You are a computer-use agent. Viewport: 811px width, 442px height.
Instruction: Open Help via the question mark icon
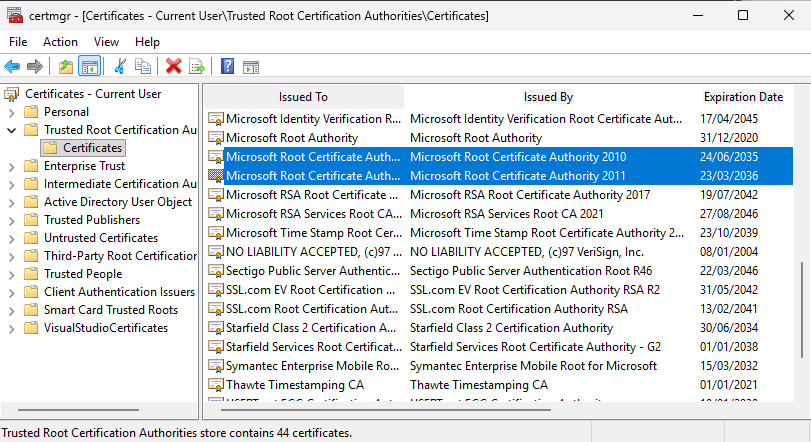pyautogui.click(x=228, y=66)
